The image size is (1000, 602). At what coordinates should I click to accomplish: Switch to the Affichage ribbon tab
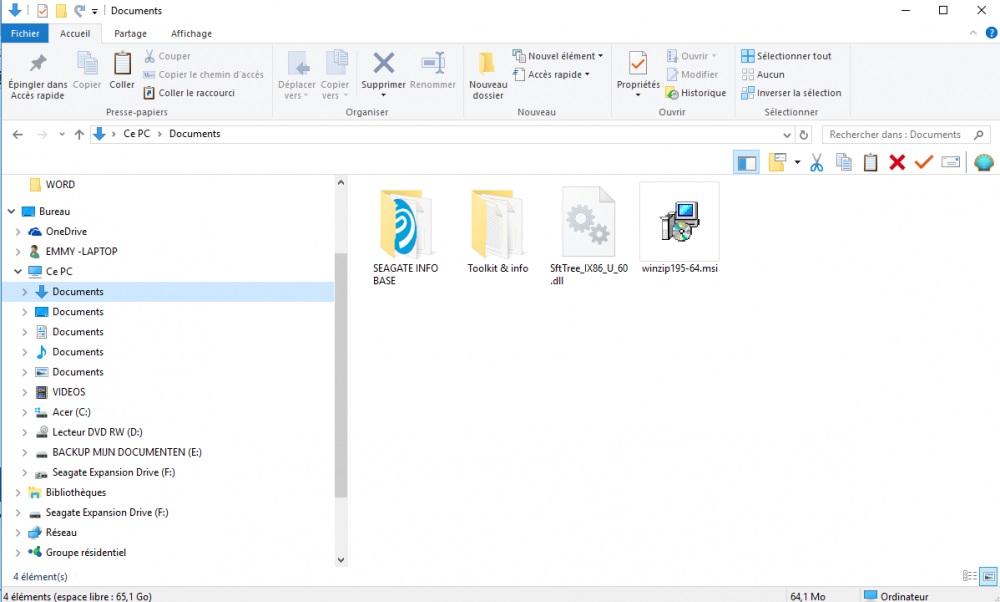(x=191, y=33)
